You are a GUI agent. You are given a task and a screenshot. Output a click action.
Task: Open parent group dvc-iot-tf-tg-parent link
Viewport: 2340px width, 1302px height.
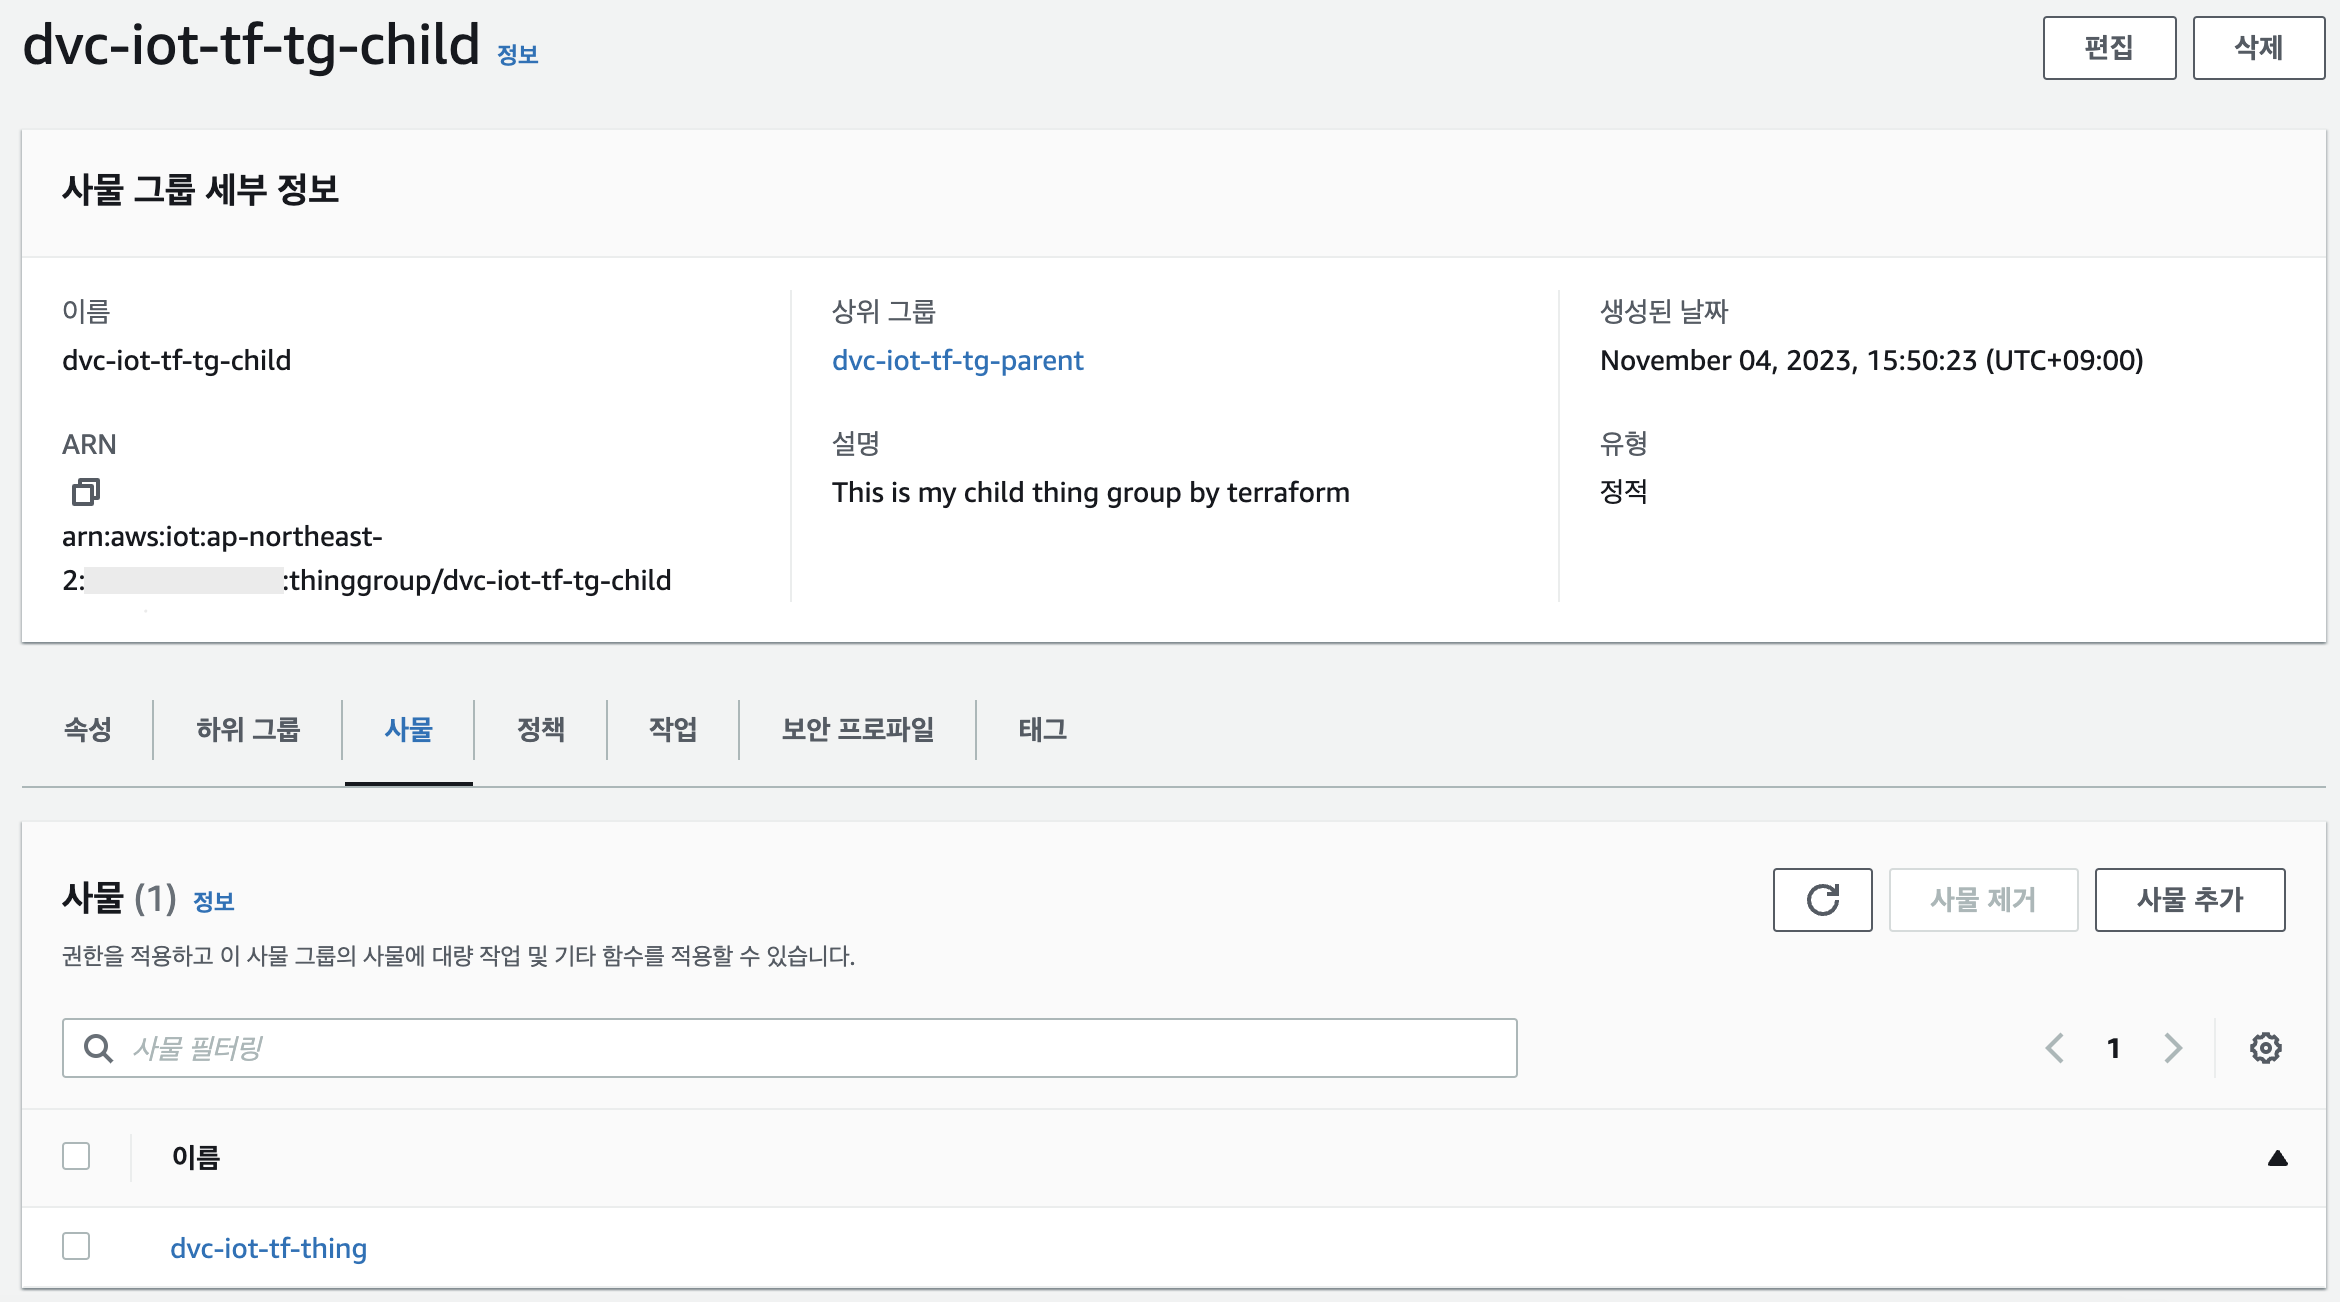pyautogui.click(x=957, y=360)
